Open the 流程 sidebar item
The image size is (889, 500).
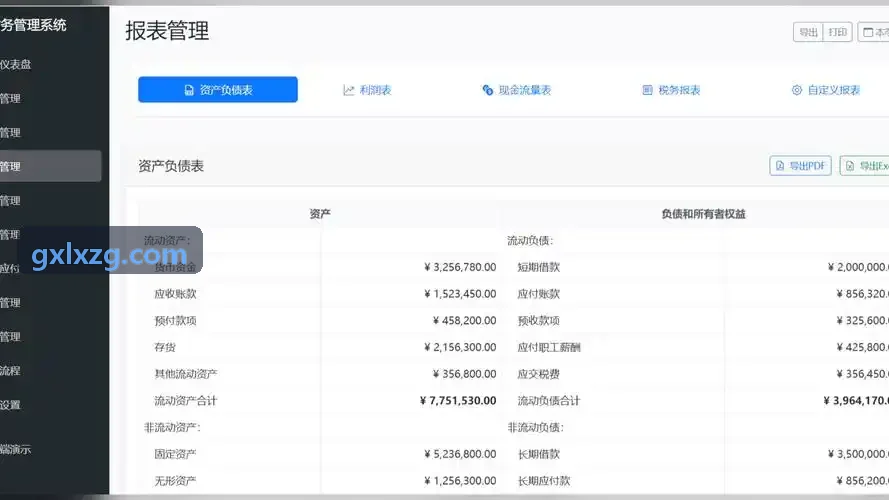[x=10, y=371]
